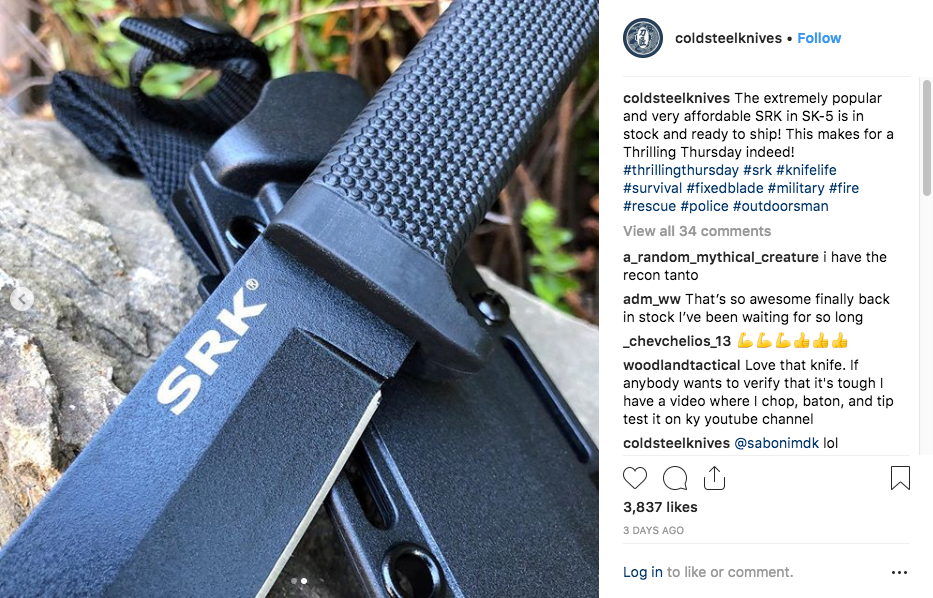Open the comment bubble icon
The height and width of the screenshot is (598, 933).
pos(675,478)
